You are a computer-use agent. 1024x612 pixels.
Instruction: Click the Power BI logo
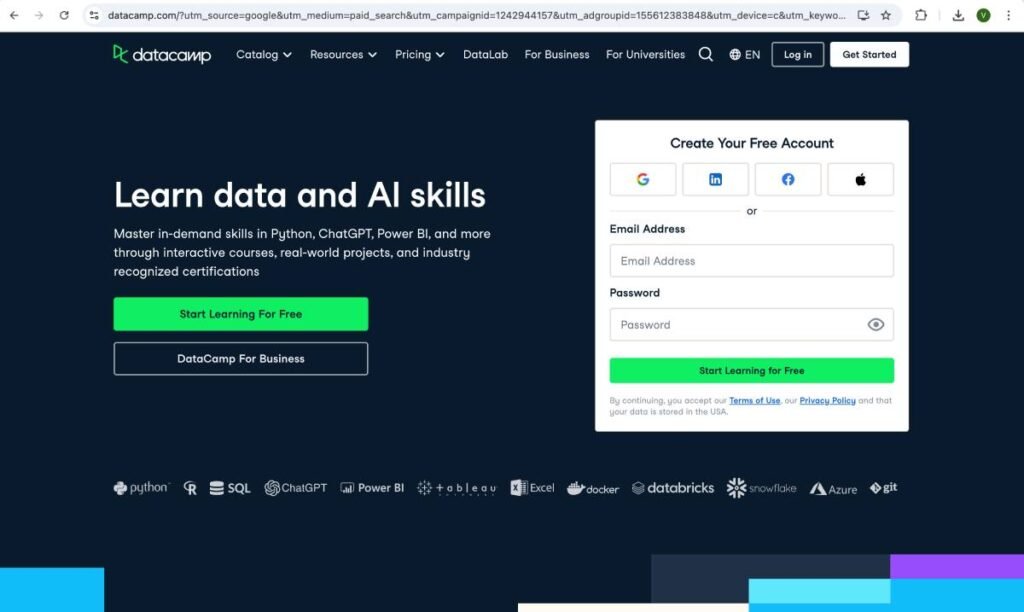[x=372, y=488]
